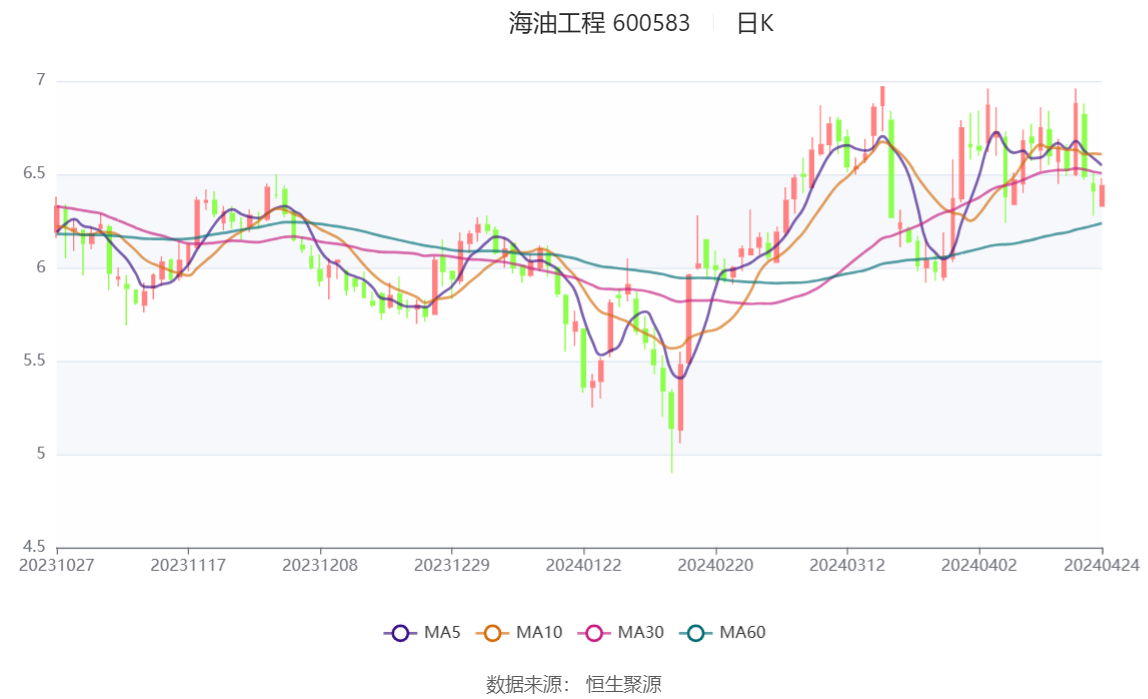The width and height of the screenshot is (1148, 699).
Task: Select the 20240312 x-axis date label
Action: (x=847, y=565)
